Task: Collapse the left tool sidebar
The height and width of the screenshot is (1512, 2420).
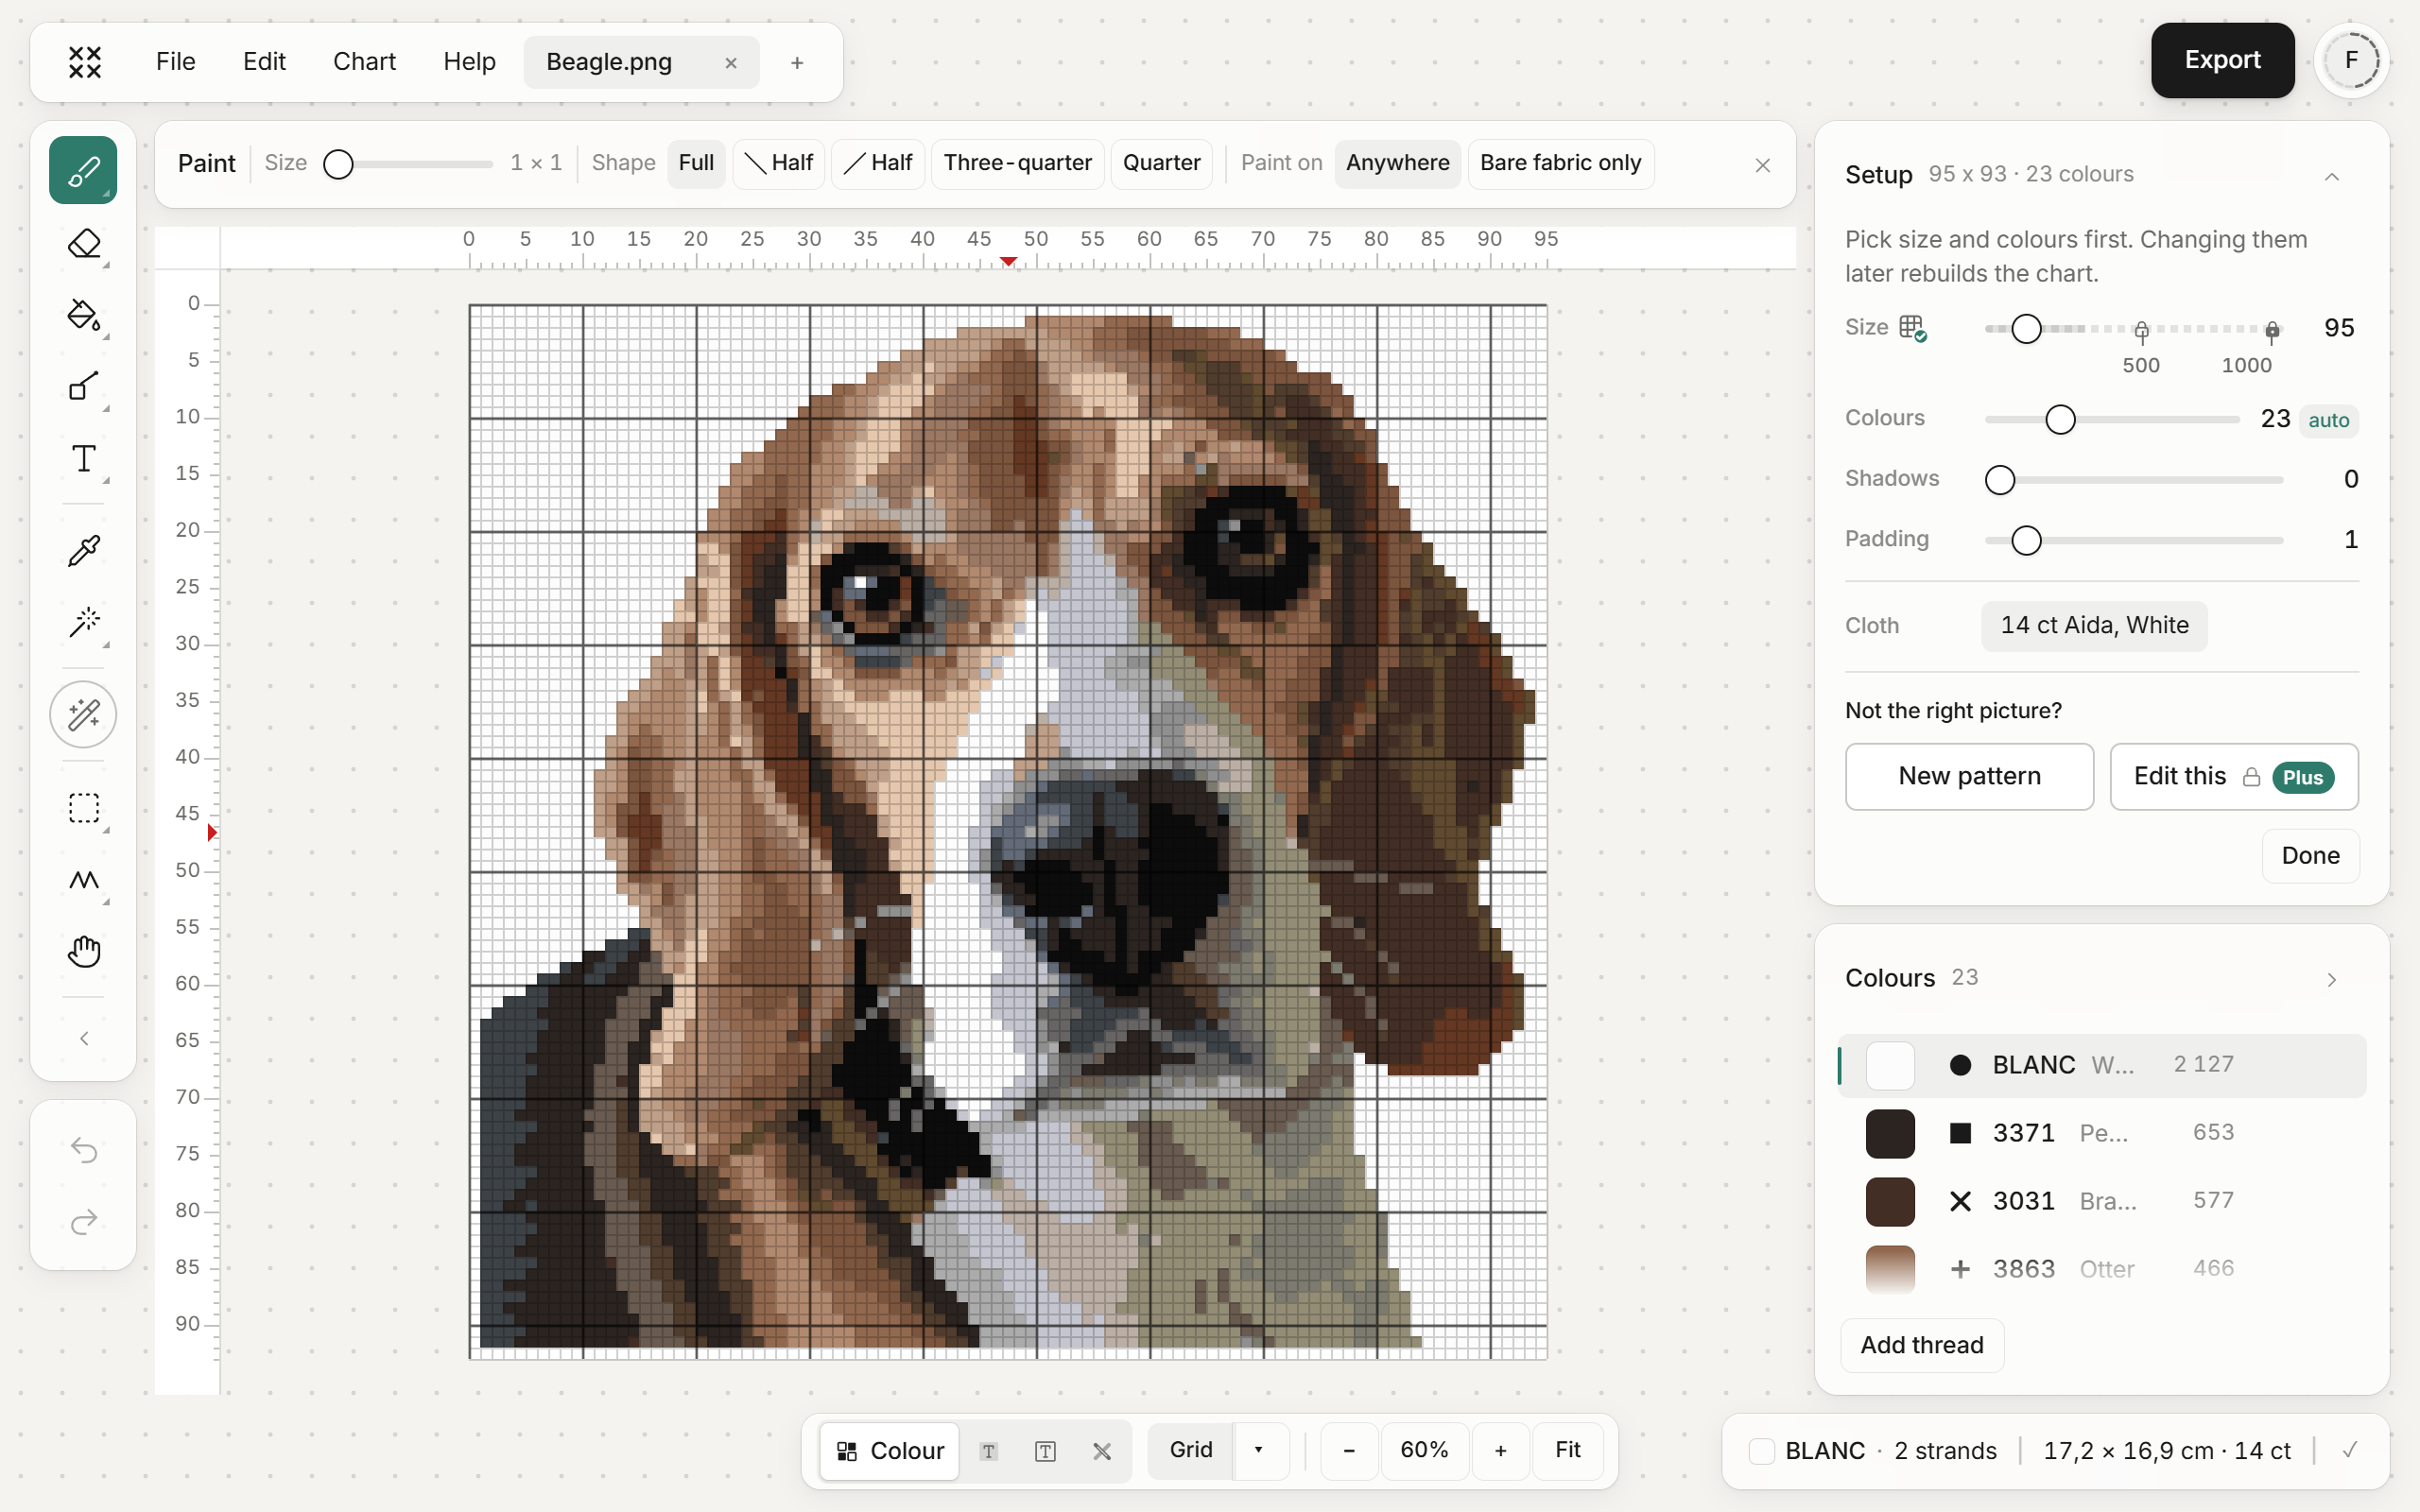Action: point(84,1038)
